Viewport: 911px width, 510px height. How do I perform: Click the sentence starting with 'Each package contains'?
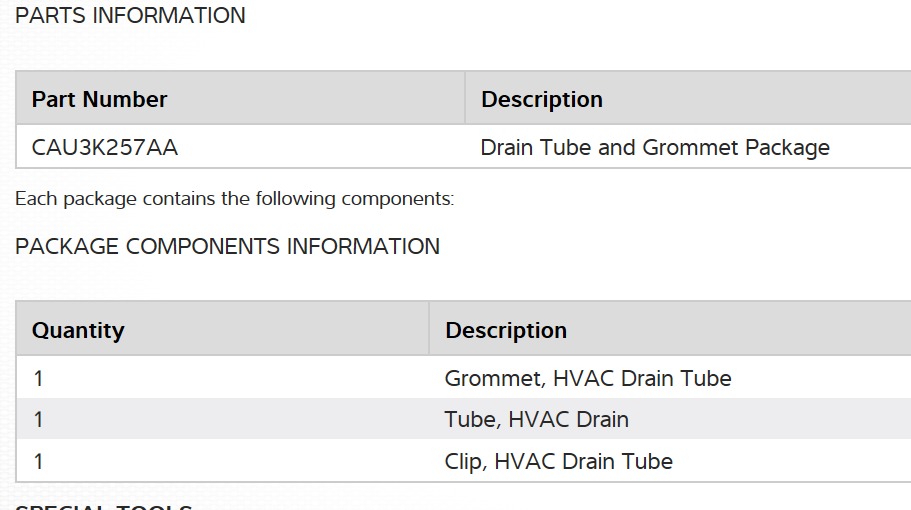click(x=234, y=198)
